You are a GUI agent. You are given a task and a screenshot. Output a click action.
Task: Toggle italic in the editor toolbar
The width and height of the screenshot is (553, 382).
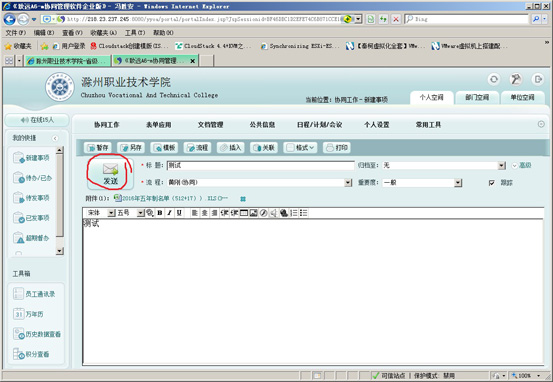coord(170,213)
